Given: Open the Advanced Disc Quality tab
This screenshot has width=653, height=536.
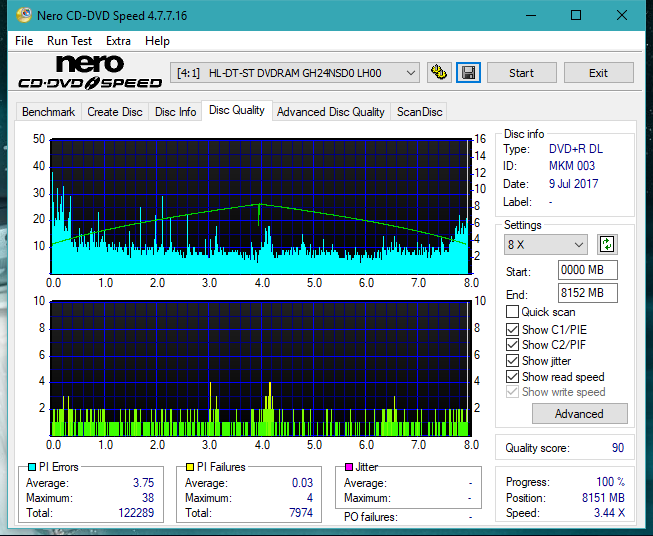Looking at the screenshot, I should tap(331, 112).
